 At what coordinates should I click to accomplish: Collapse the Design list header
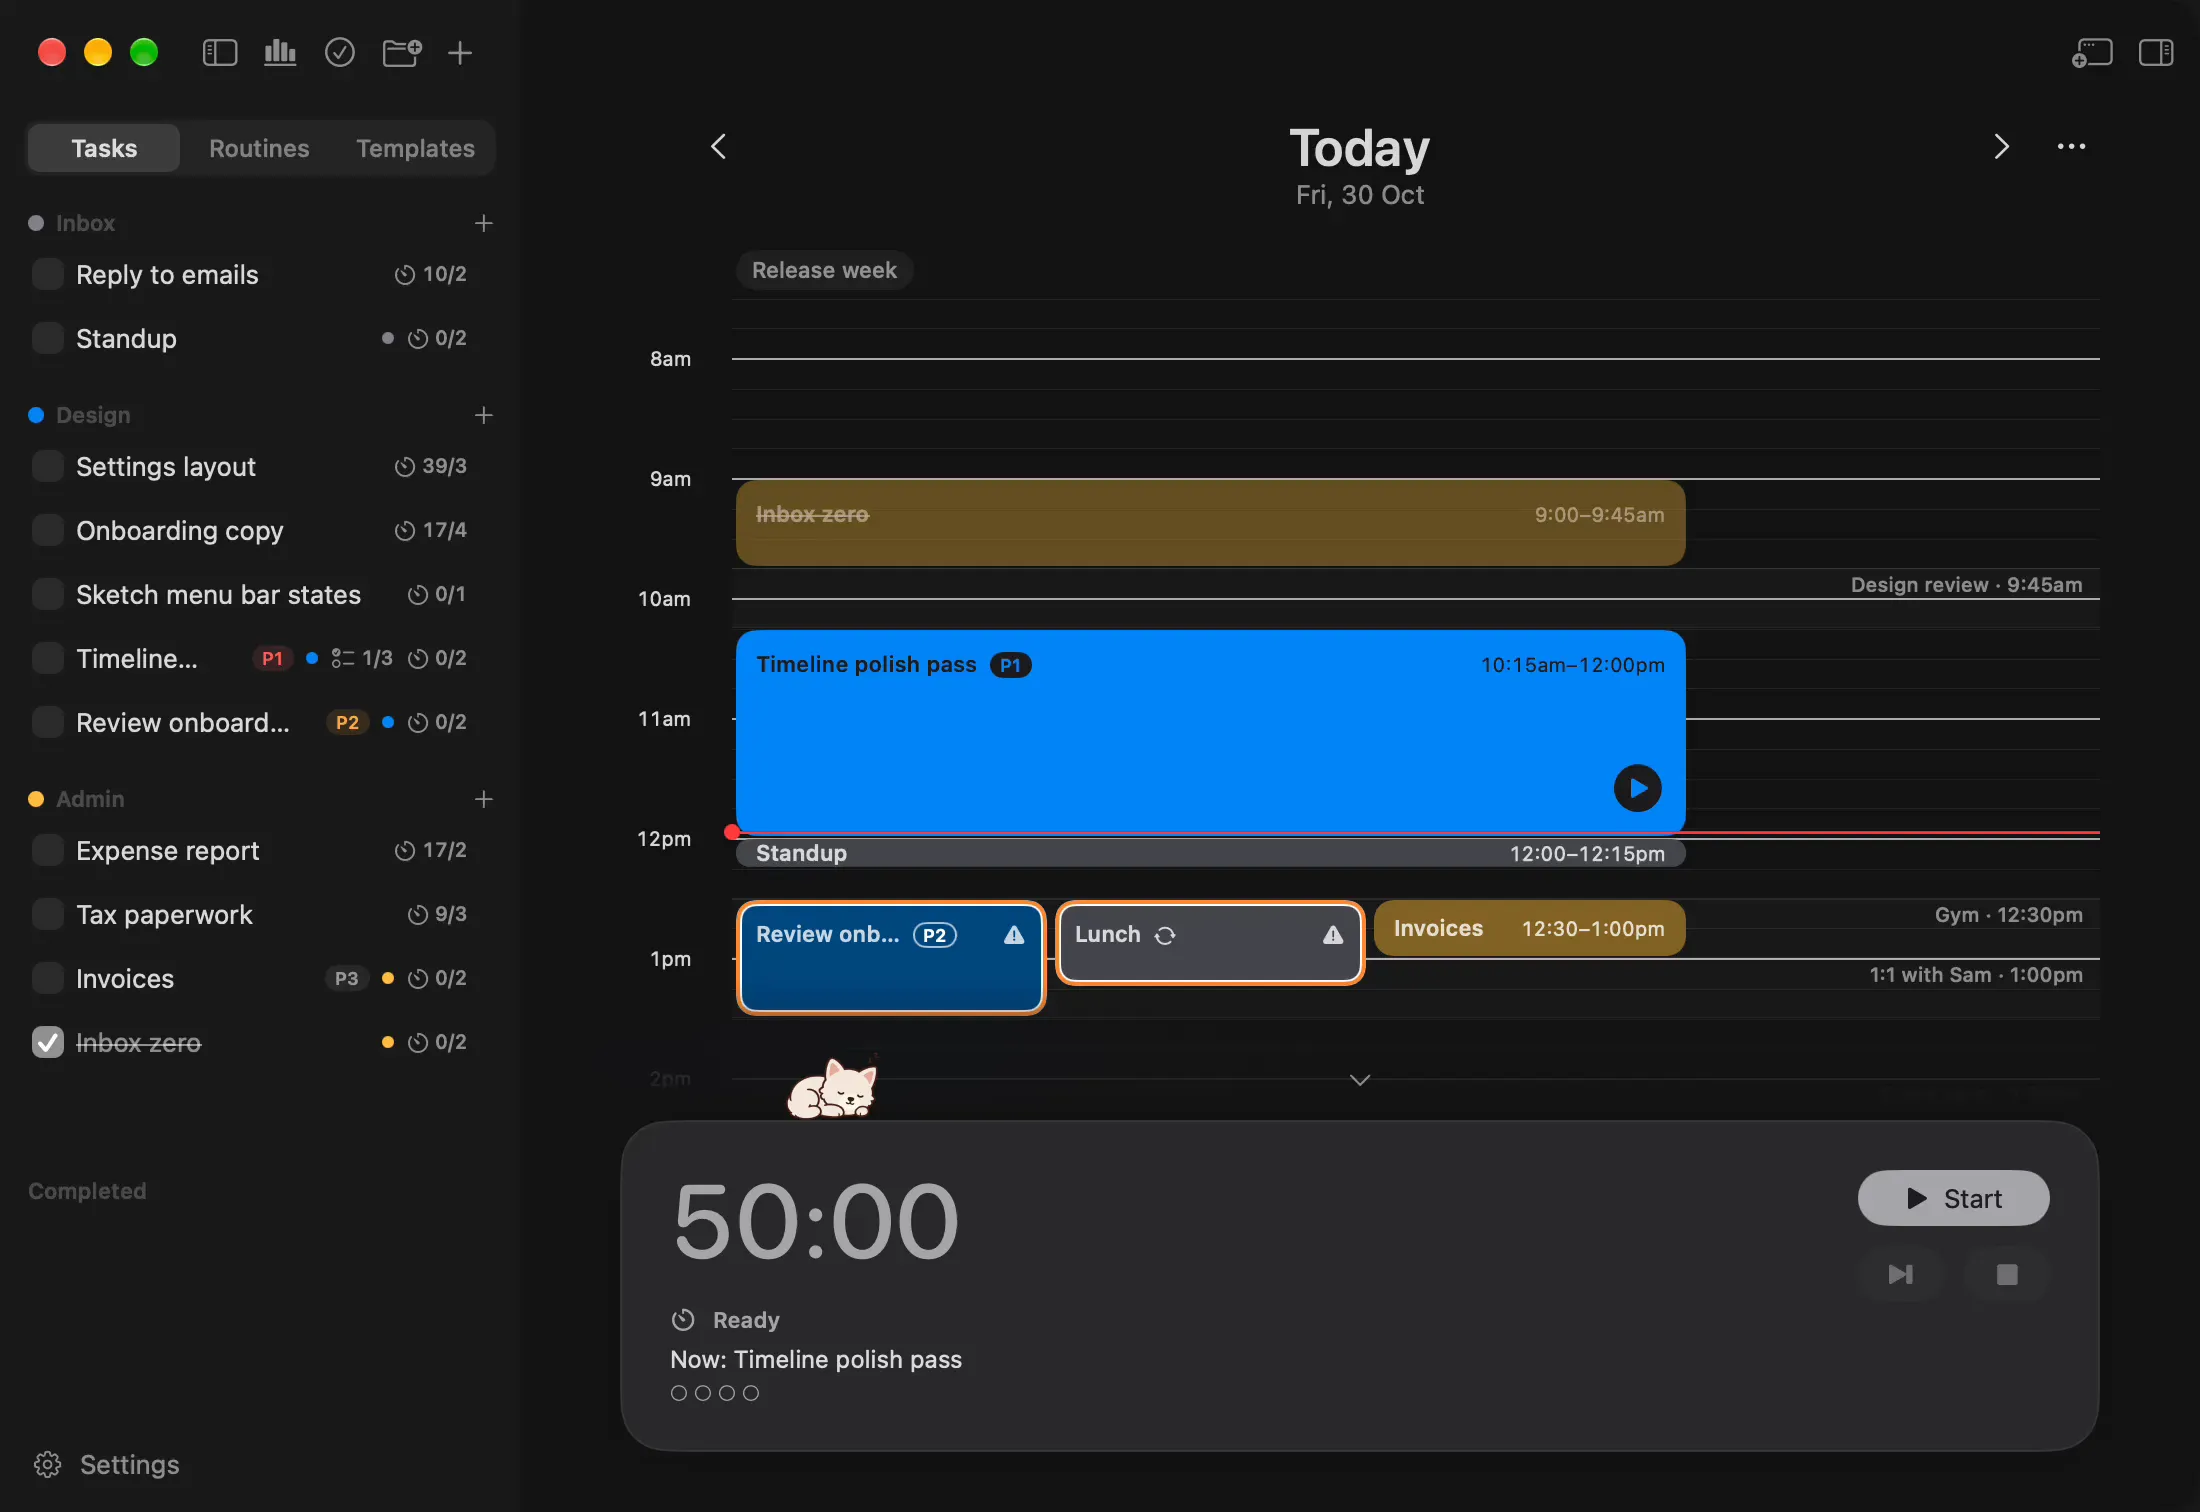pos(93,415)
